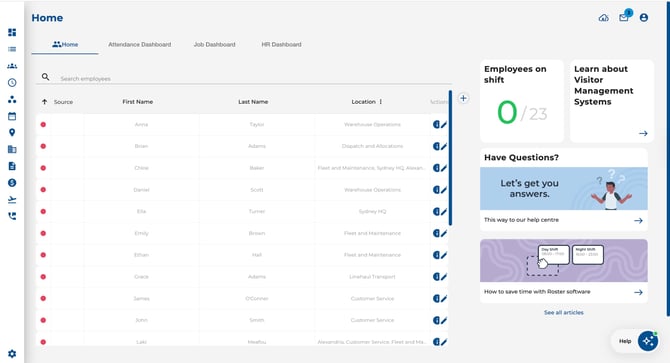Switch to Attendance Dashboard tab
Viewport: 670px width, 363px height.
click(139, 44)
